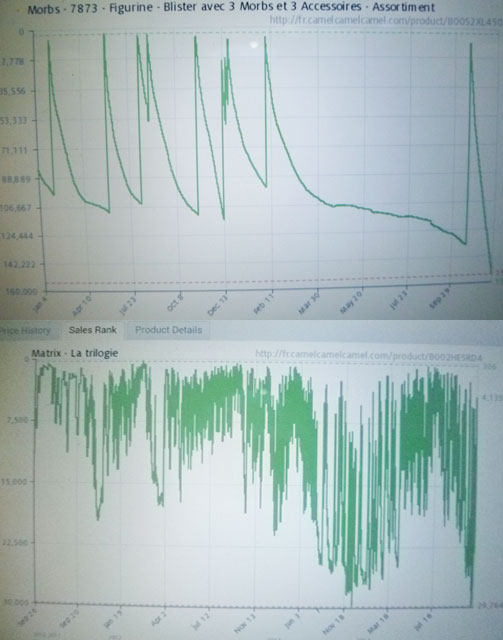Click the Morbs figurine chart title

click(231, 7)
